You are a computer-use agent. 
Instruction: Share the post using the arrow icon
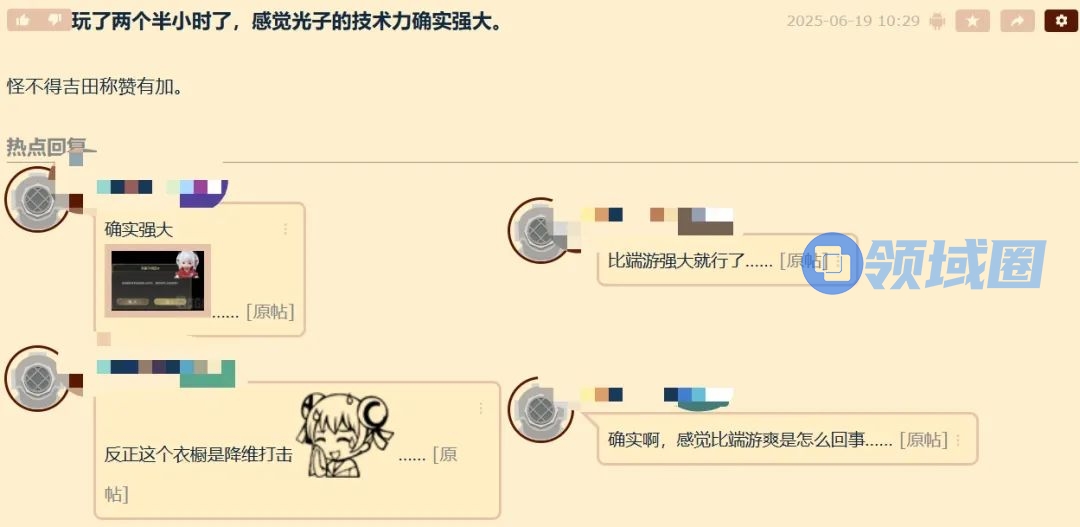[x=1017, y=21]
